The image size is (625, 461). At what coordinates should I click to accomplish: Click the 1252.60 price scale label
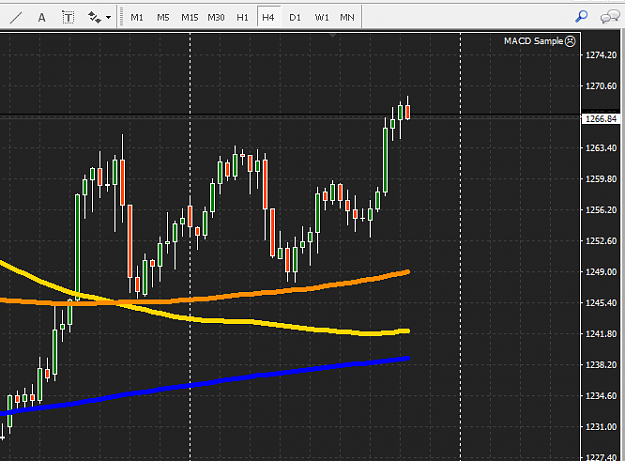601,241
